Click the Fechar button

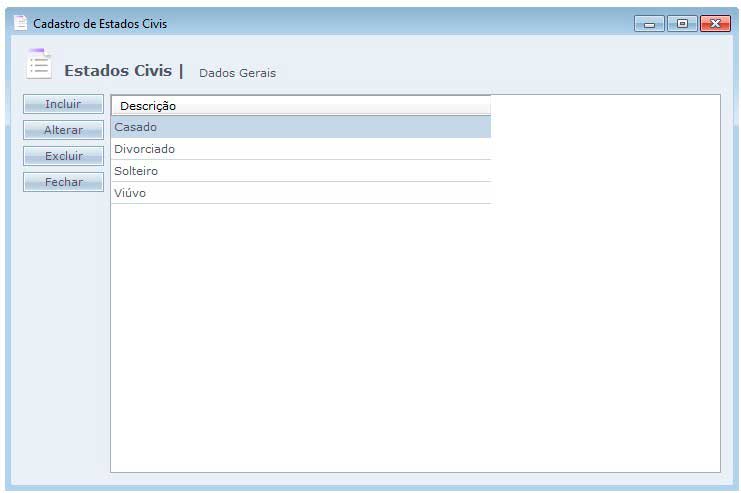(x=63, y=182)
